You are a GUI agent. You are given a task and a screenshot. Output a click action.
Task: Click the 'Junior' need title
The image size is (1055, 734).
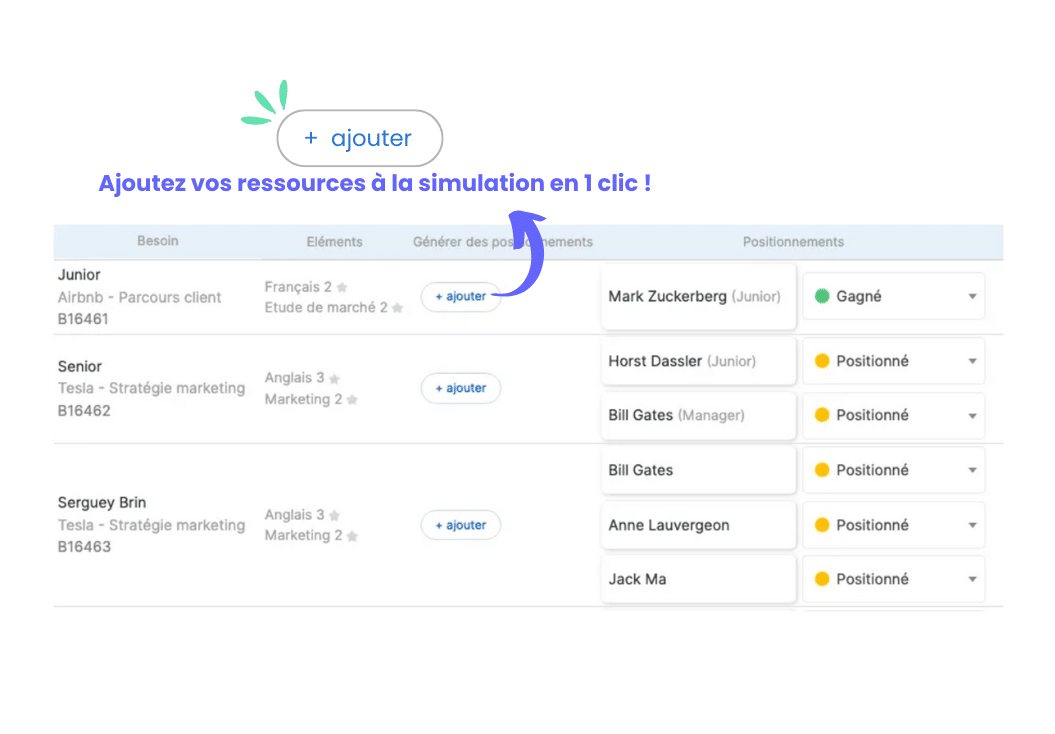pyautogui.click(x=79, y=274)
